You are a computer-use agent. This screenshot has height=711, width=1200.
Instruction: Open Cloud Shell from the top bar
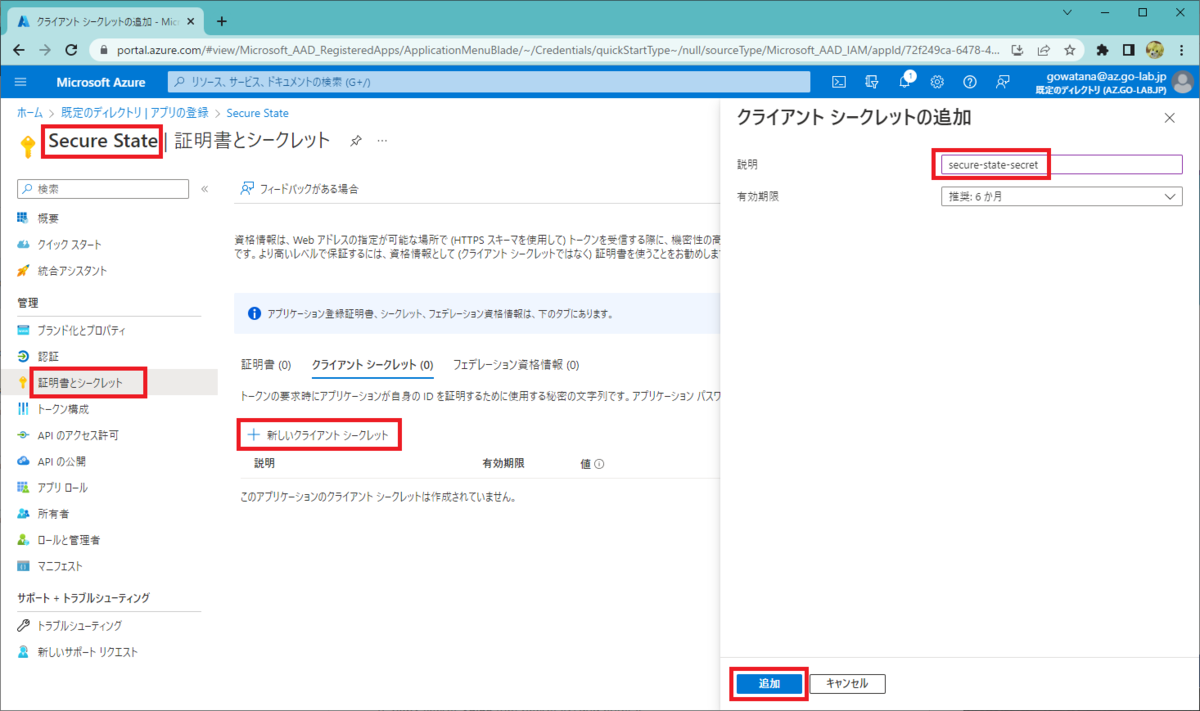click(x=840, y=82)
